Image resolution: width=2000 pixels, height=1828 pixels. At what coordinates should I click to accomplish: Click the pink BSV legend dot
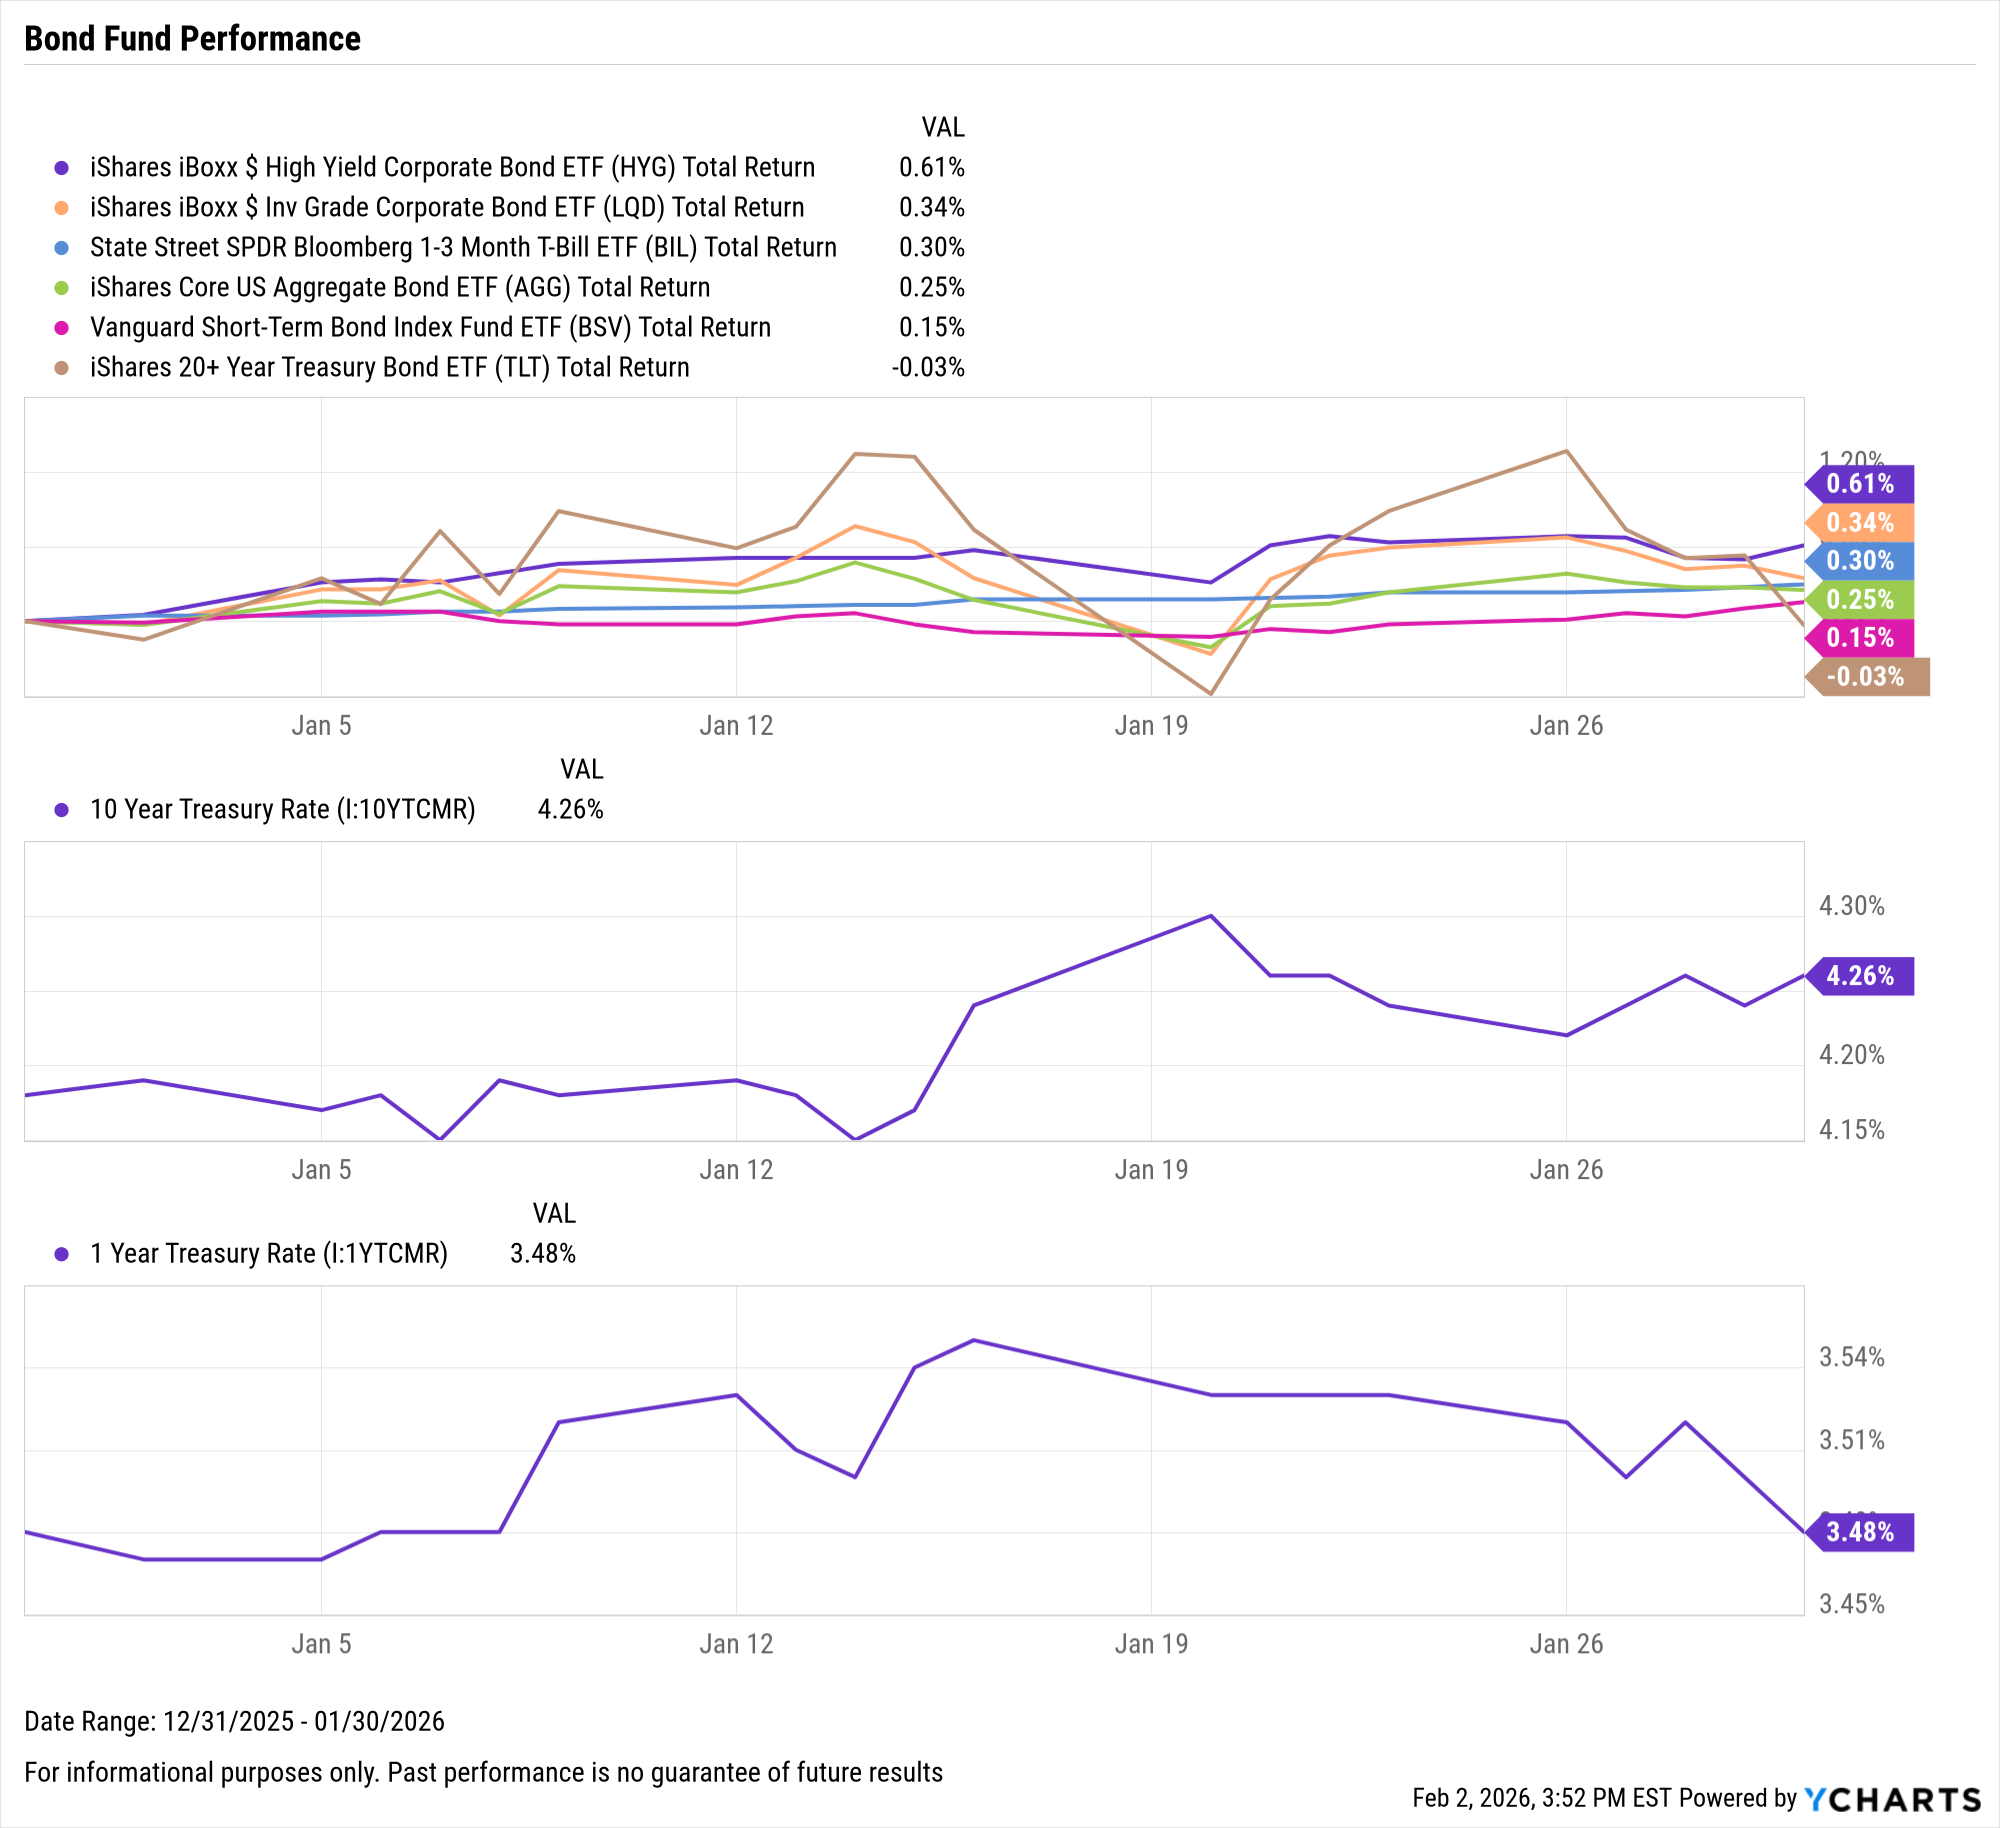62,328
